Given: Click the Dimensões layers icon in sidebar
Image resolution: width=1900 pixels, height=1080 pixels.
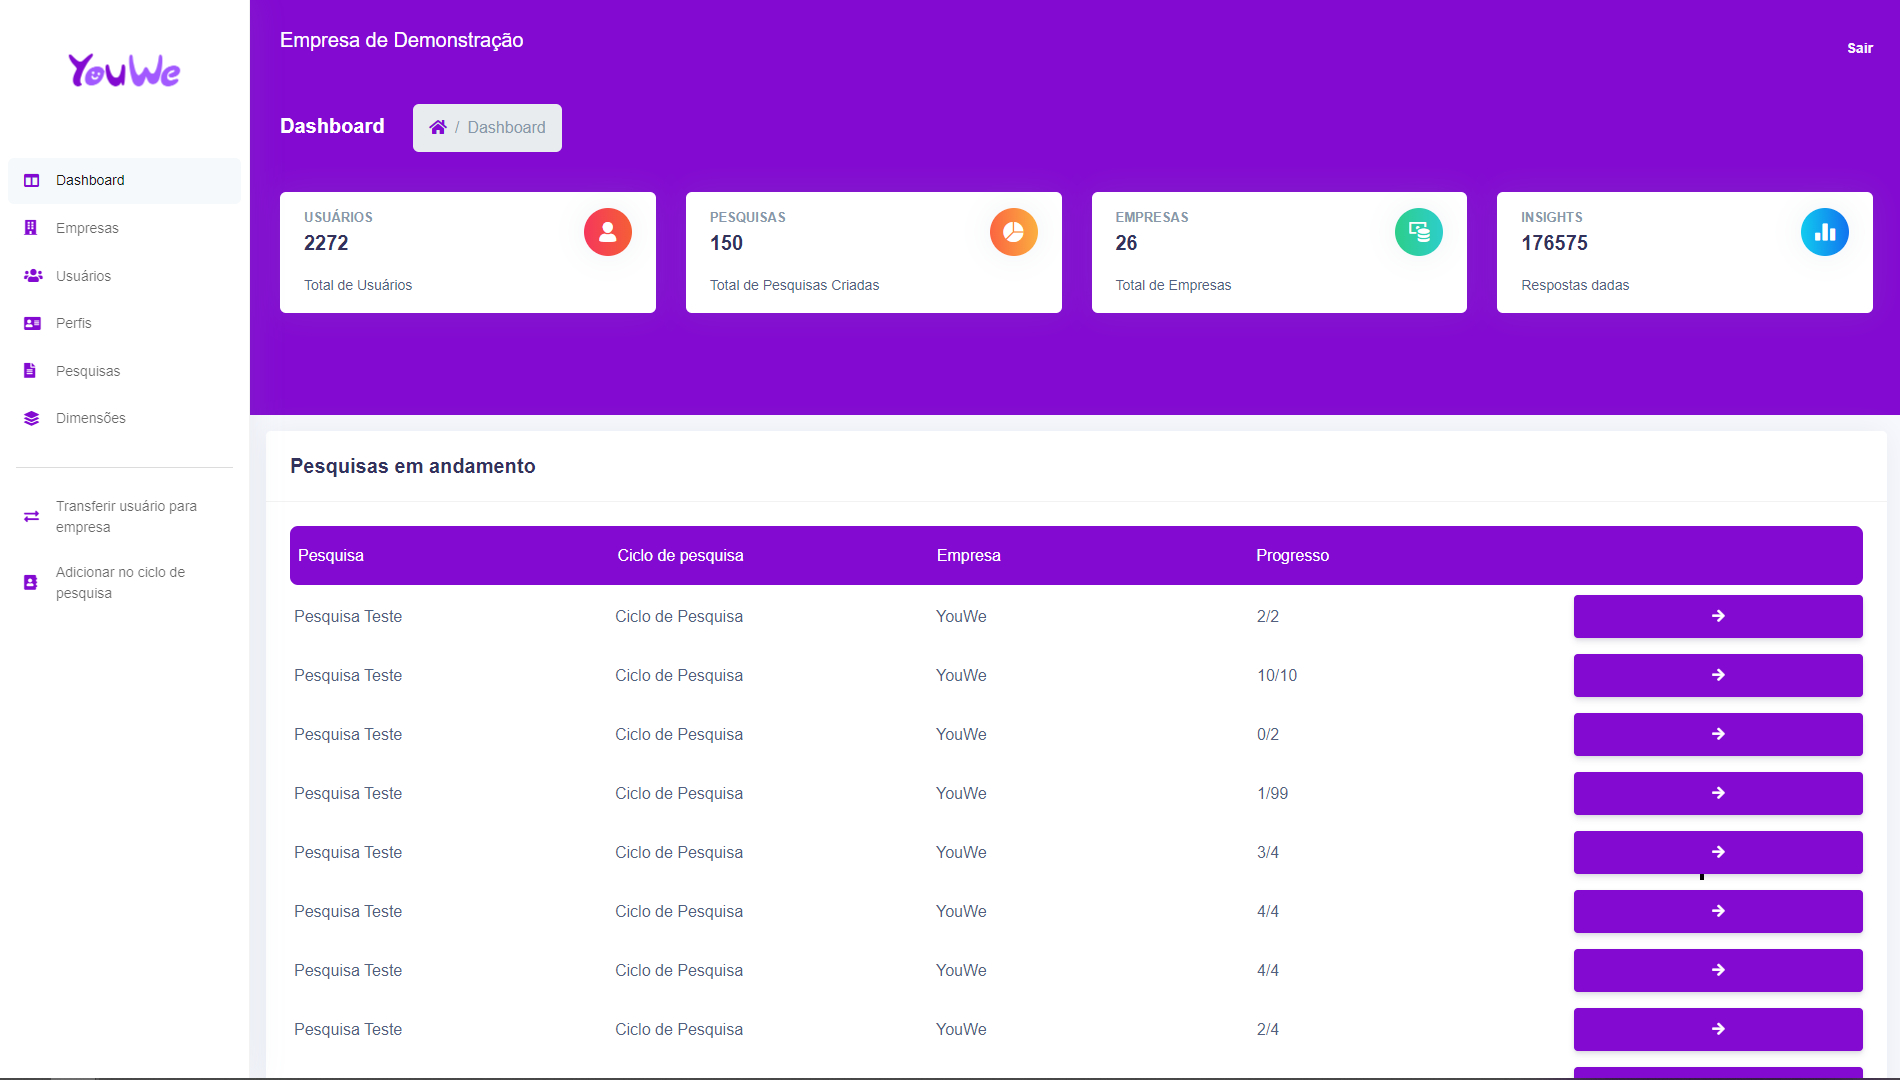Looking at the screenshot, I should point(32,418).
